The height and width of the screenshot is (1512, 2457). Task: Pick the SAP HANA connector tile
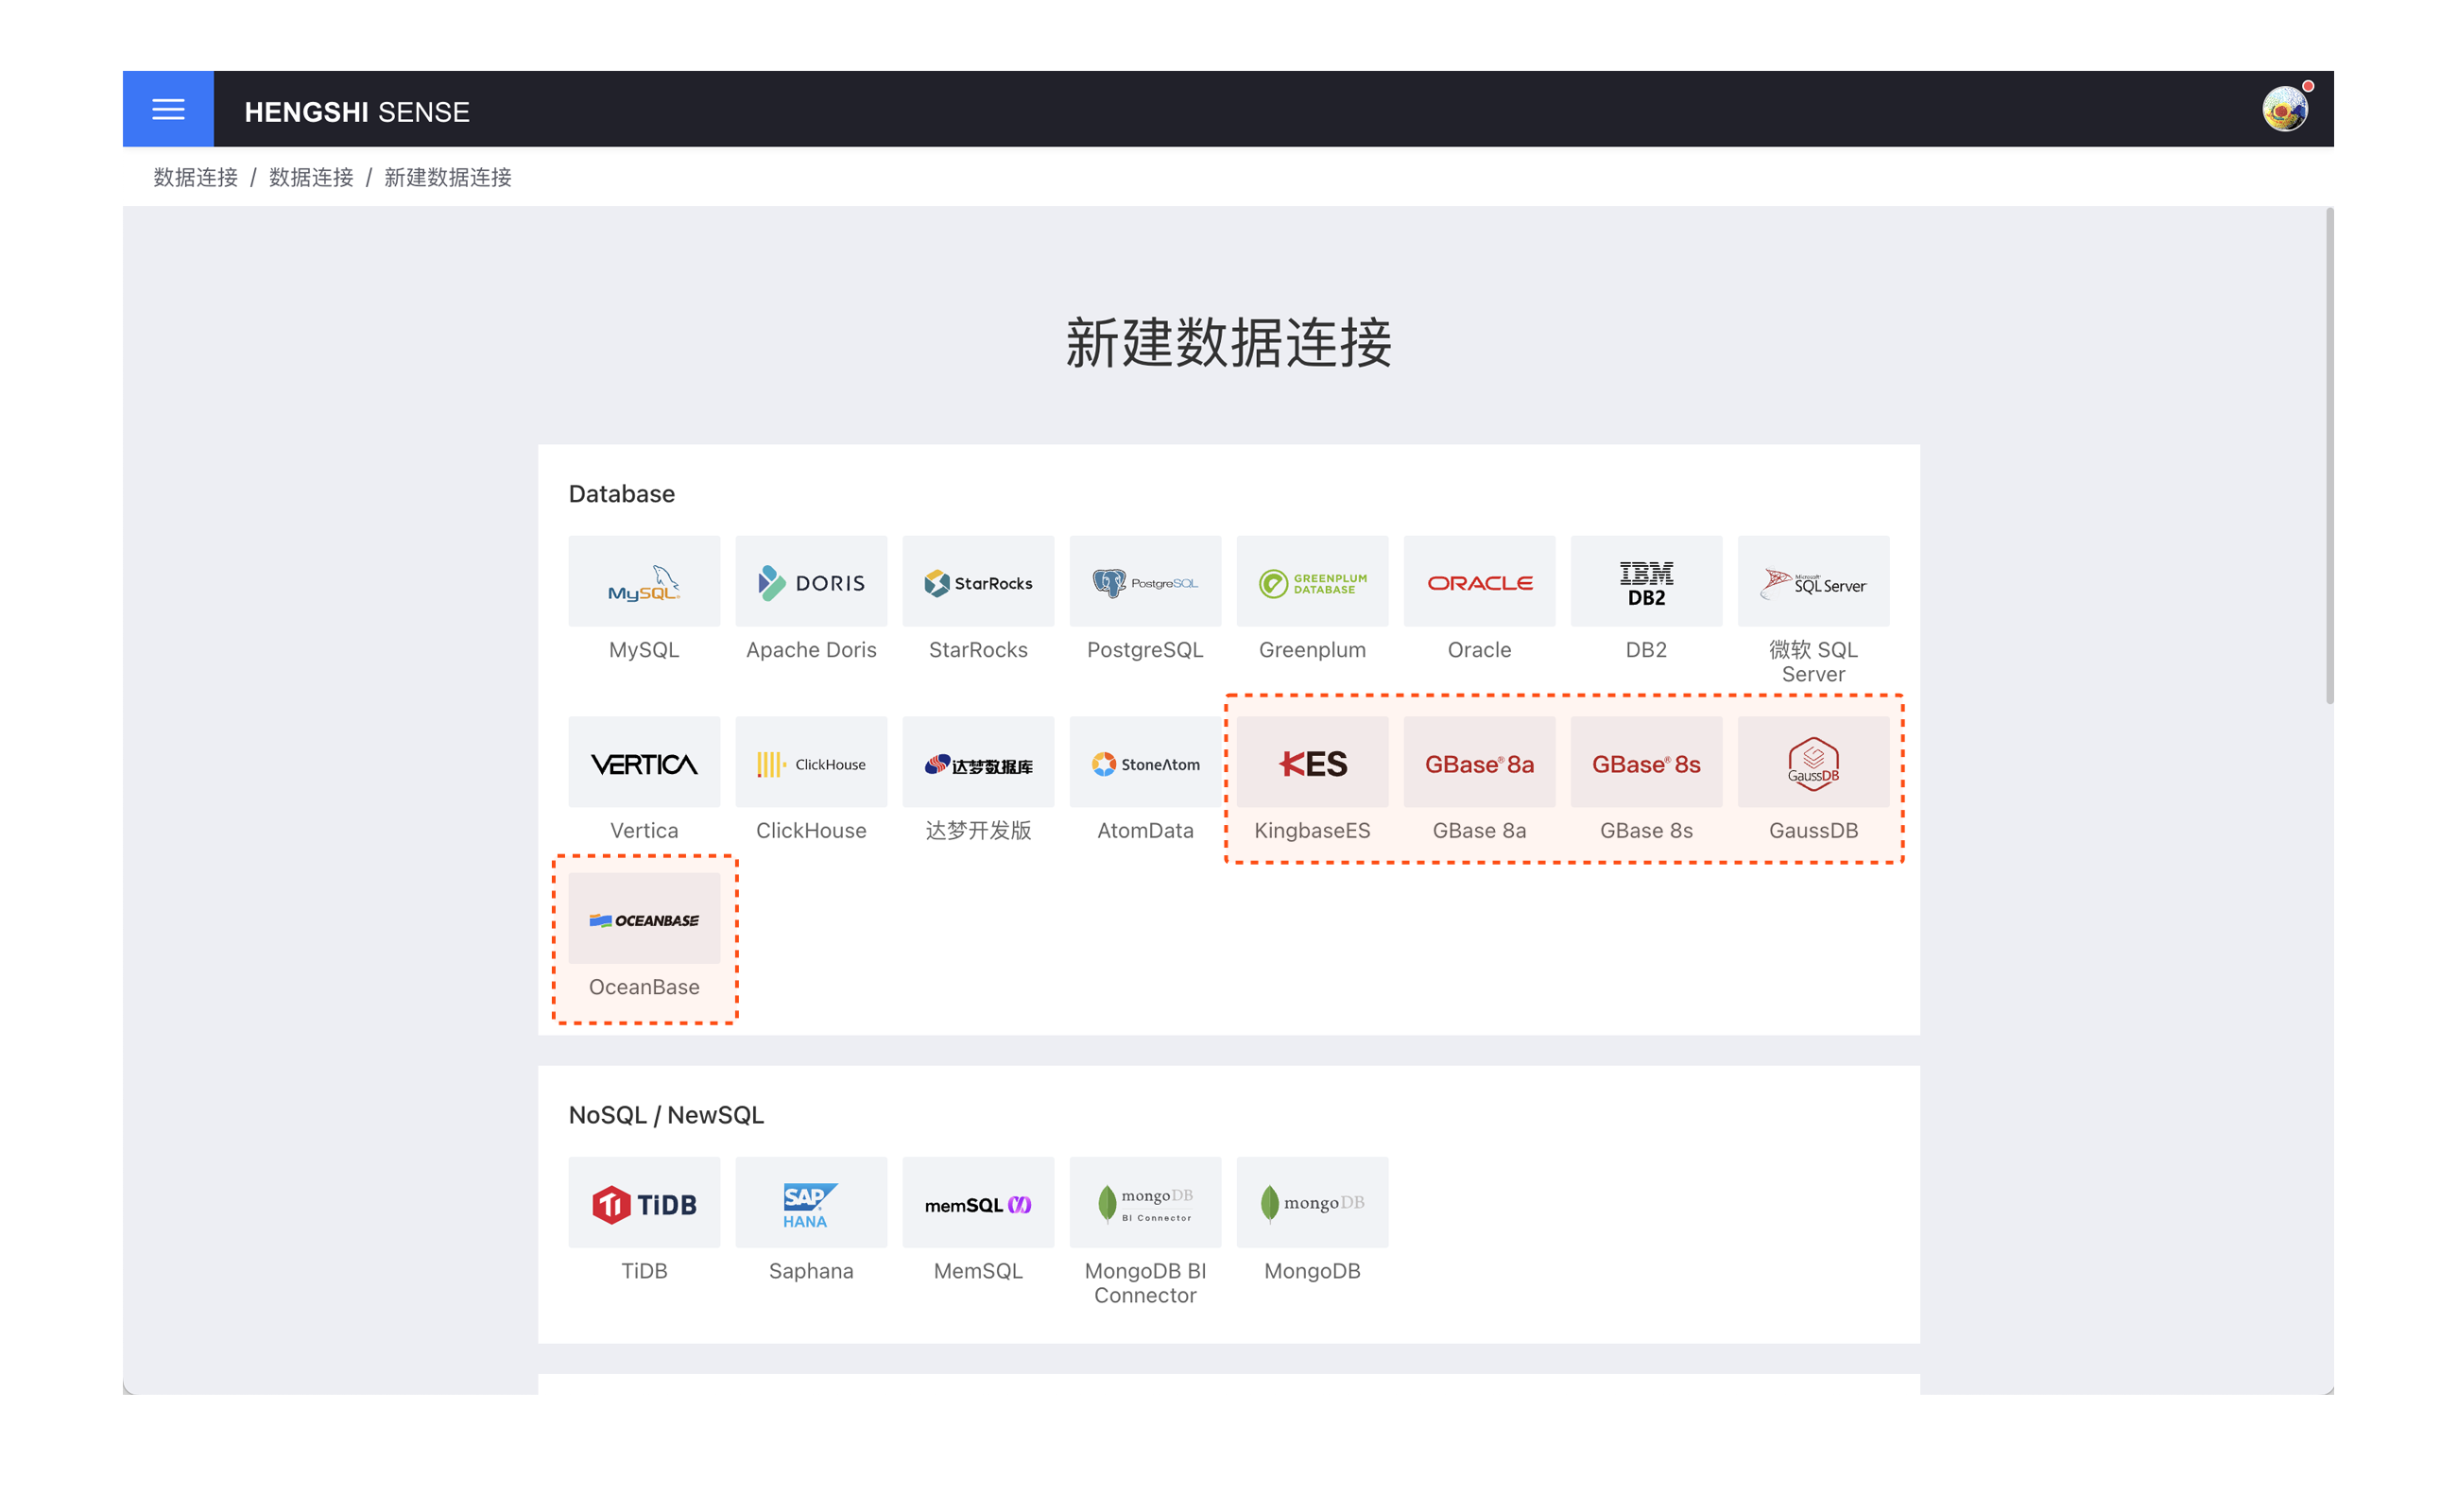coord(811,1202)
